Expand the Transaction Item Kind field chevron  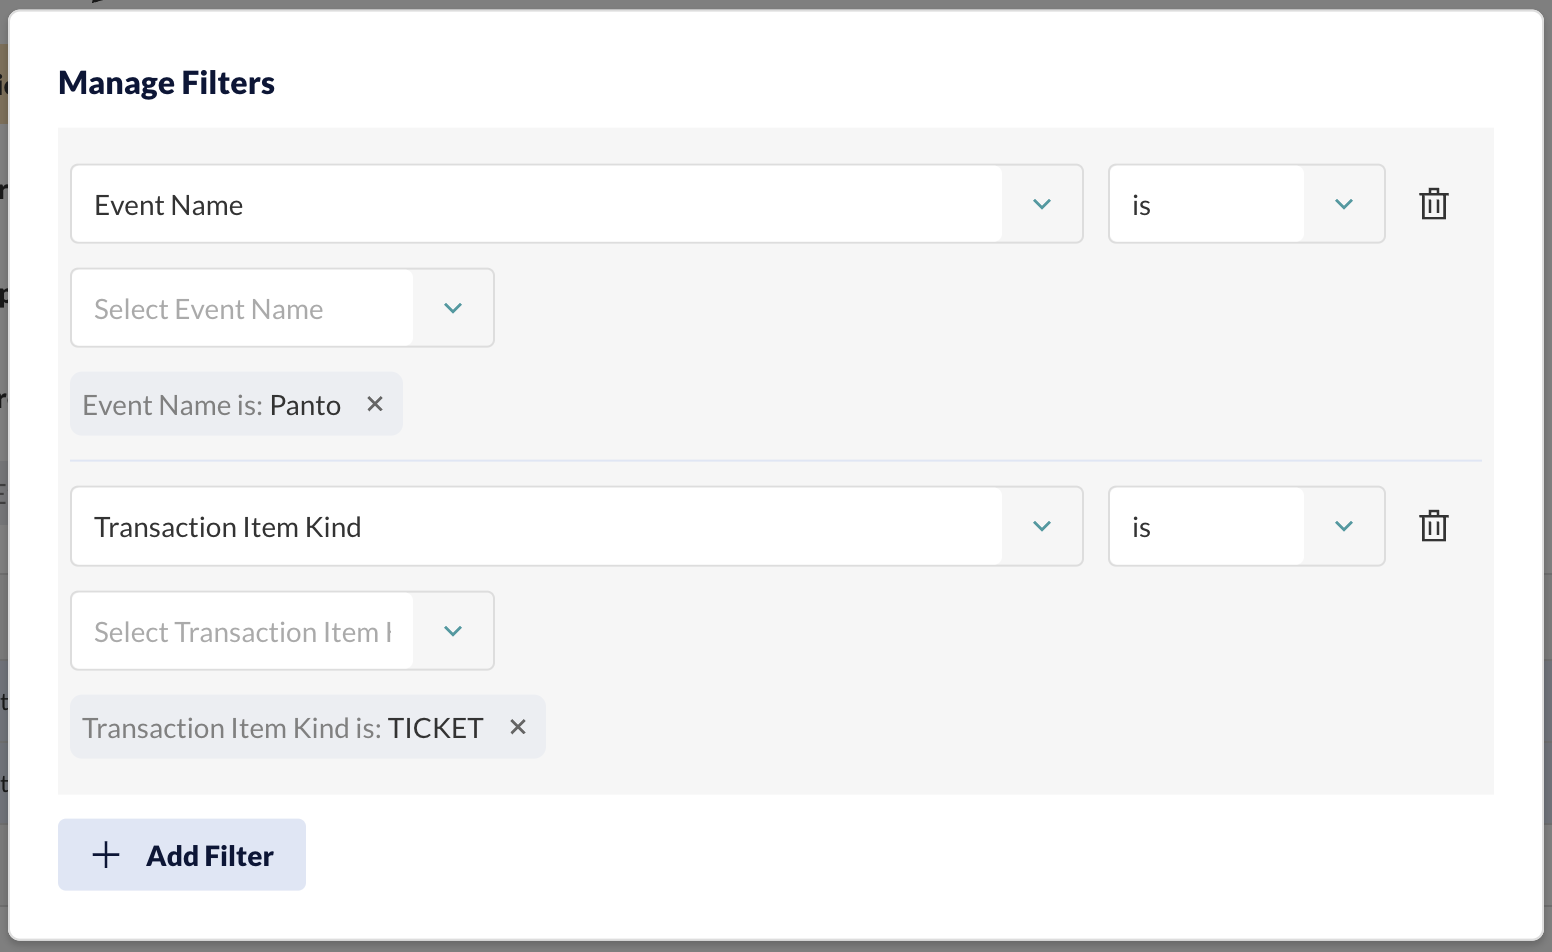pyautogui.click(x=1042, y=526)
